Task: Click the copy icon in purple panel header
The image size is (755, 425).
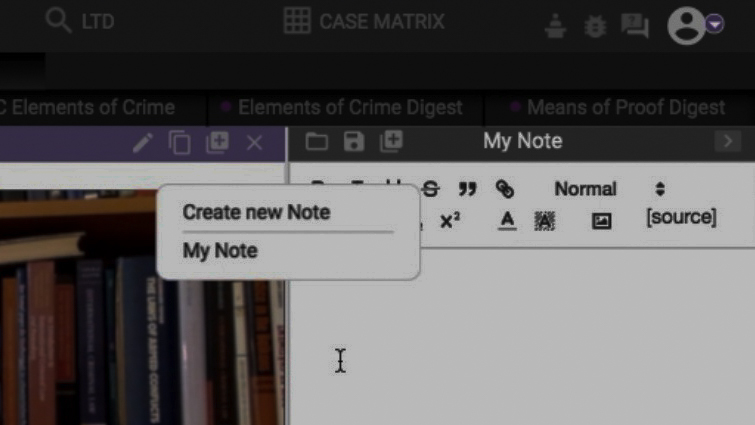Action: 180,143
